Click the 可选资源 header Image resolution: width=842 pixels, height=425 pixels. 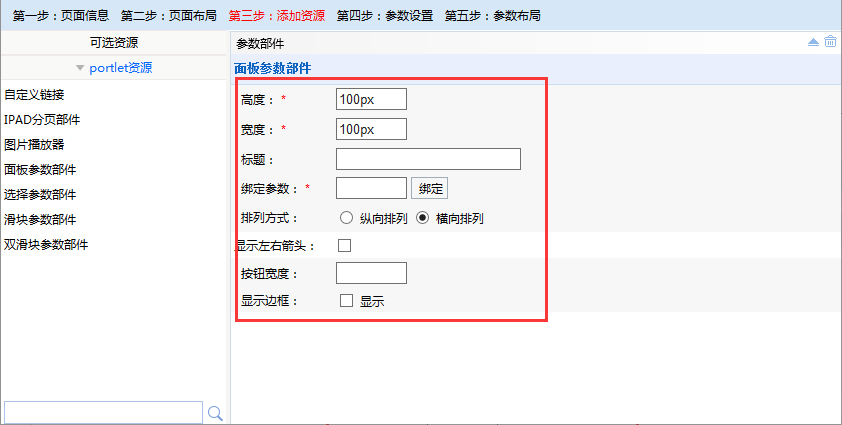pos(114,43)
